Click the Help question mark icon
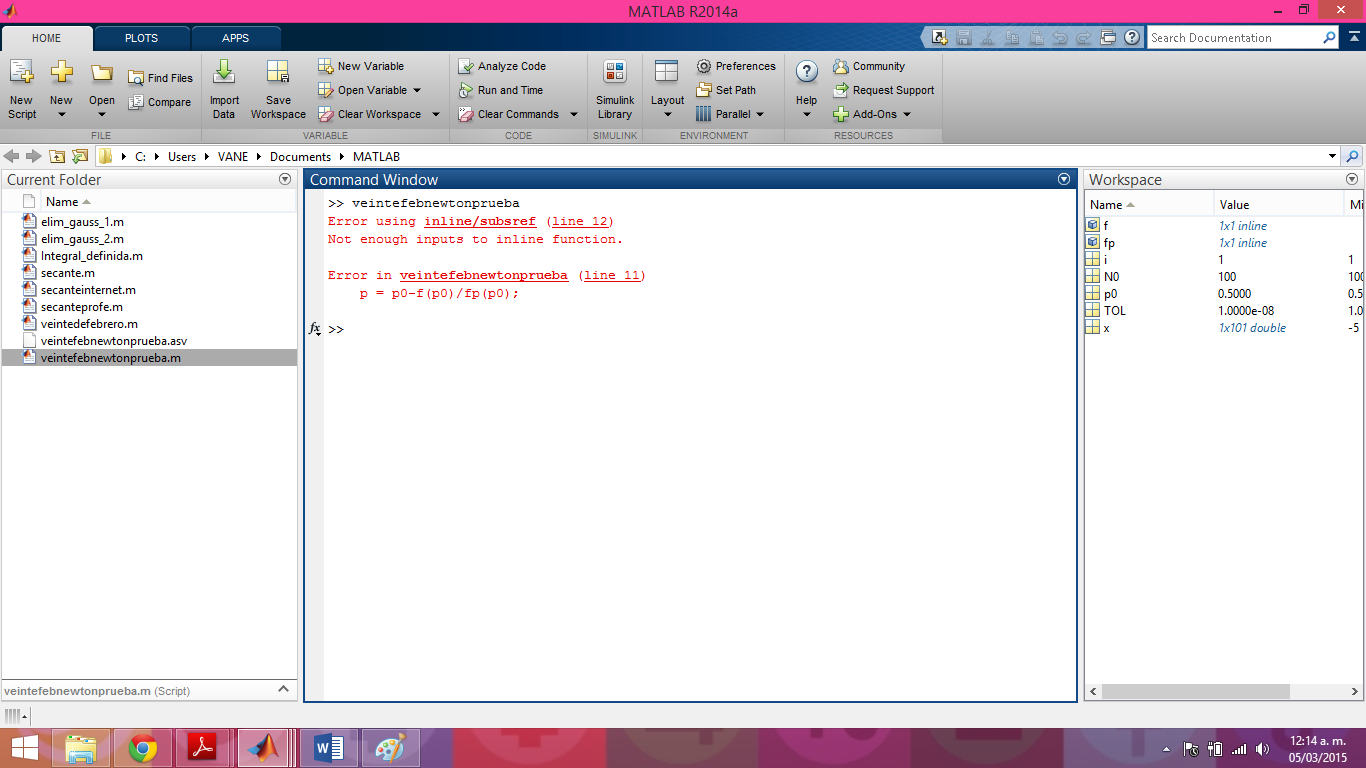 pyautogui.click(x=806, y=73)
